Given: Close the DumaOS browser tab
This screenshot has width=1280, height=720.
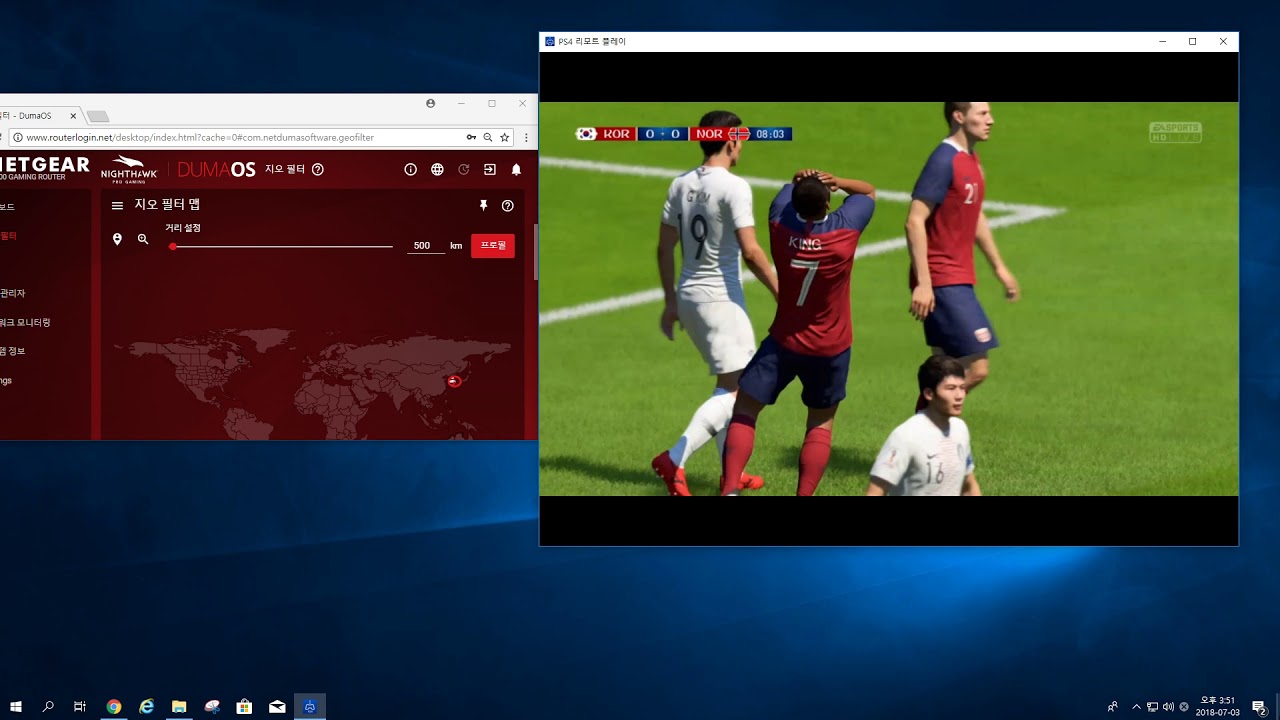Looking at the screenshot, I should click(73, 116).
